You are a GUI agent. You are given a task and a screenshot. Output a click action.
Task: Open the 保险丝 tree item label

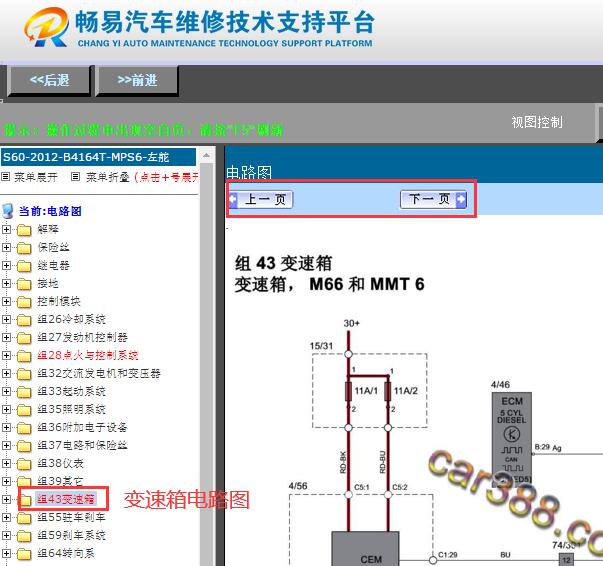click(x=53, y=247)
